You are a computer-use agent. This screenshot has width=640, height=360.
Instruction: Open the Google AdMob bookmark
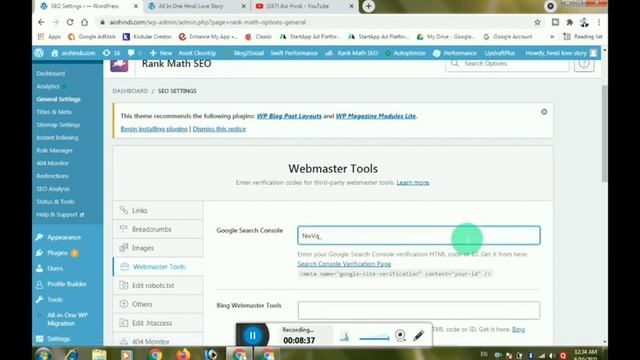pyautogui.click(x=92, y=37)
